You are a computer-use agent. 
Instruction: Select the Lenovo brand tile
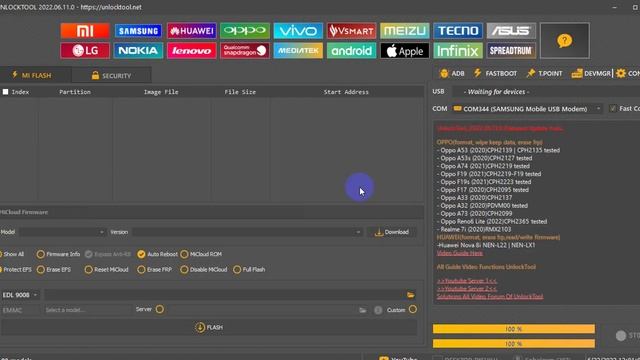pyautogui.click(x=191, y=51)
